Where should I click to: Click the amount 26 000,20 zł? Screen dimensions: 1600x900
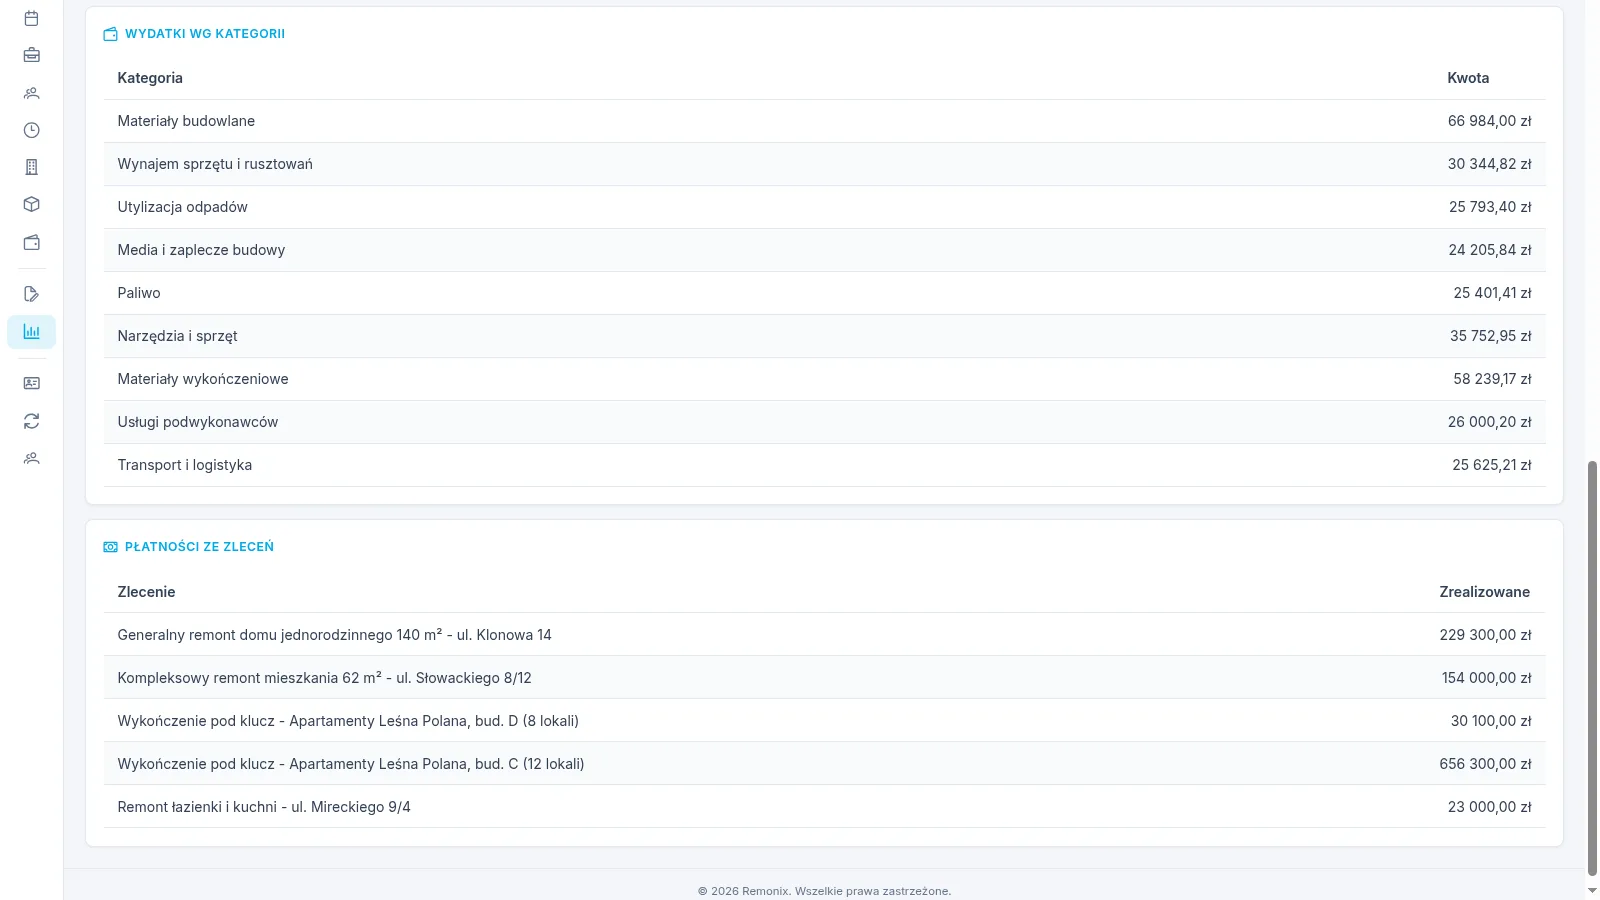(1489, 422)
